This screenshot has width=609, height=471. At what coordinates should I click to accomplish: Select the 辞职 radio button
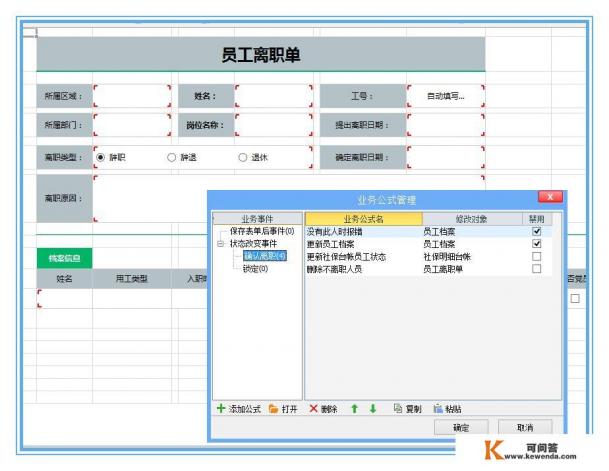click(101, 157)
